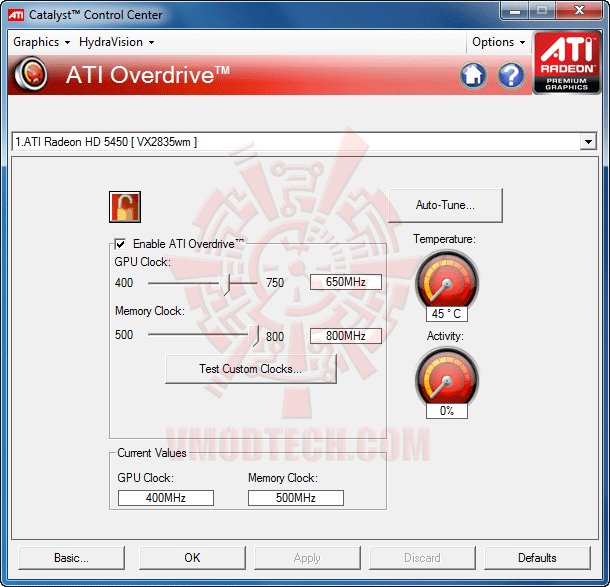The image size is (610, 587).
Task: Click the ATI Overdrive gauge icon in the banner
Action: click(x=31, y=74)
